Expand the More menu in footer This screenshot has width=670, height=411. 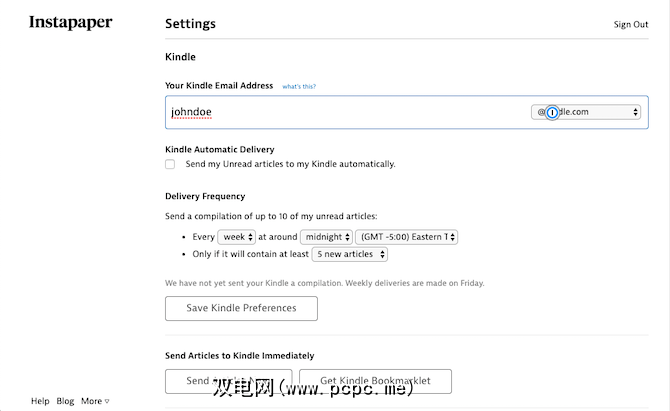pyautogui.click(x=95, y=401)
